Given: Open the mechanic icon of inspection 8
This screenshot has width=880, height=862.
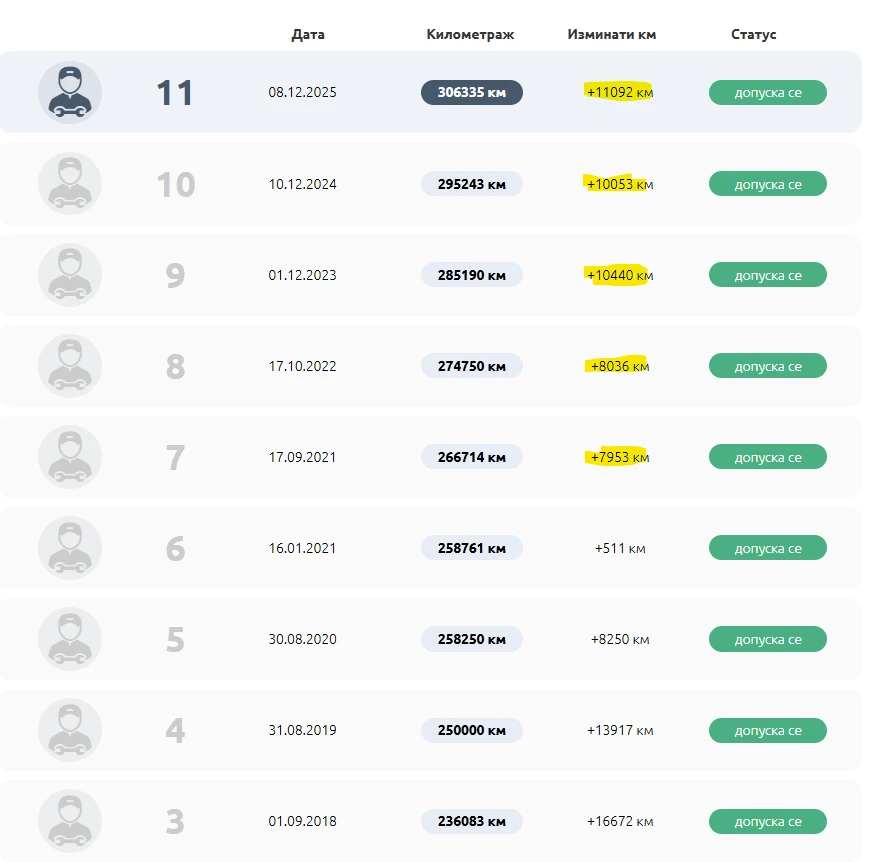Looking at the screenshot, I should click(70, 366).
